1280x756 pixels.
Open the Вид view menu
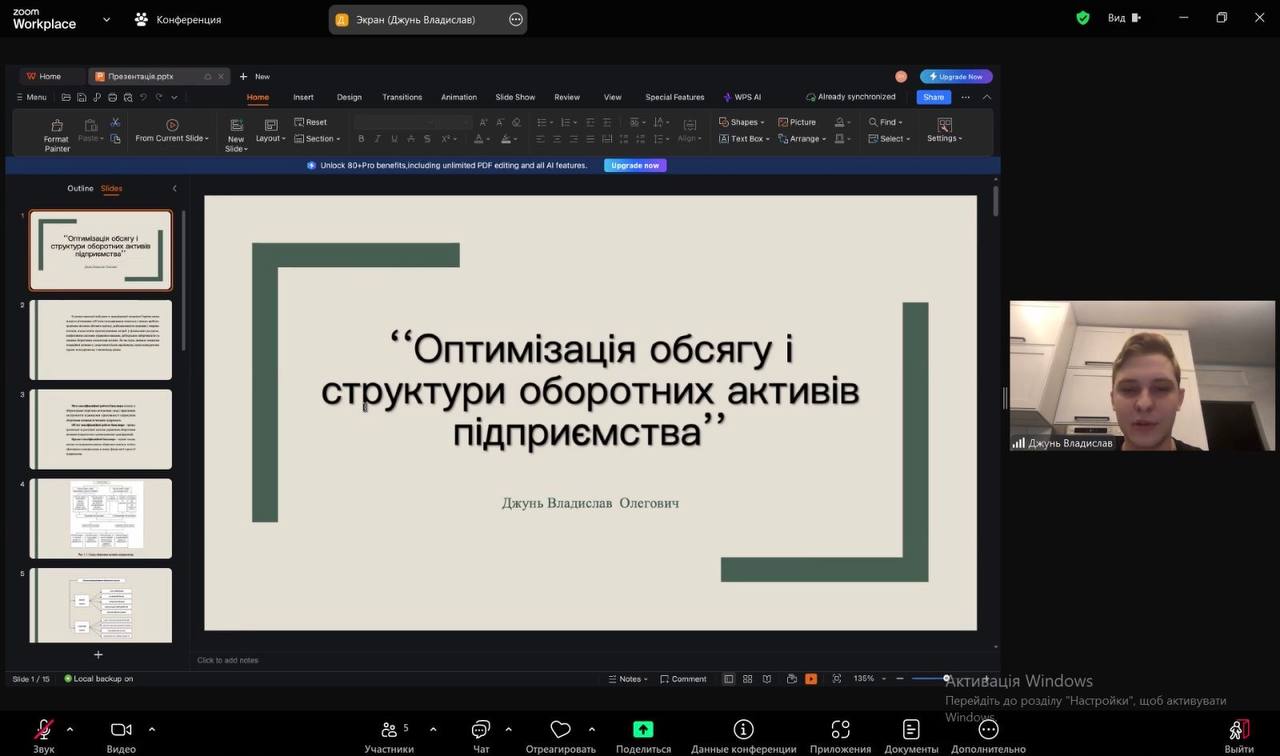coord(1124,18)
